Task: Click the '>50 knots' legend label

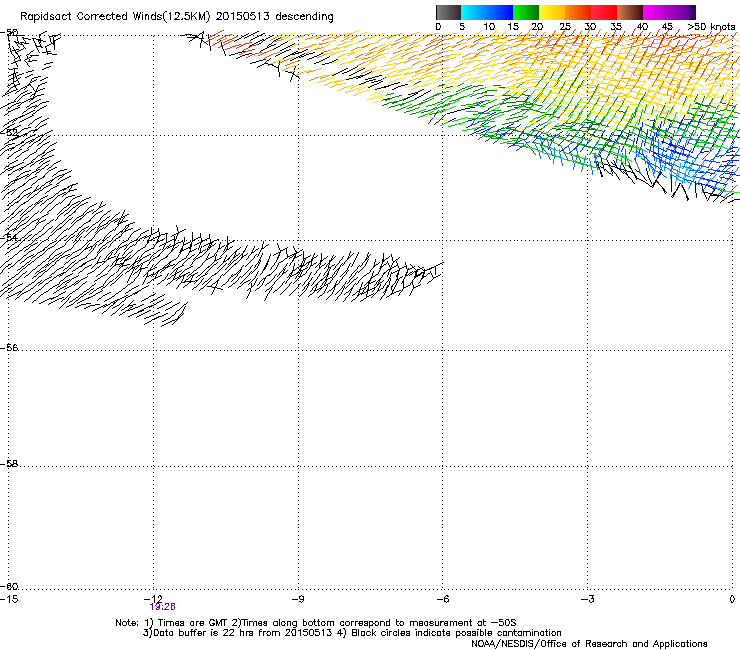Action: click(711, 27)
